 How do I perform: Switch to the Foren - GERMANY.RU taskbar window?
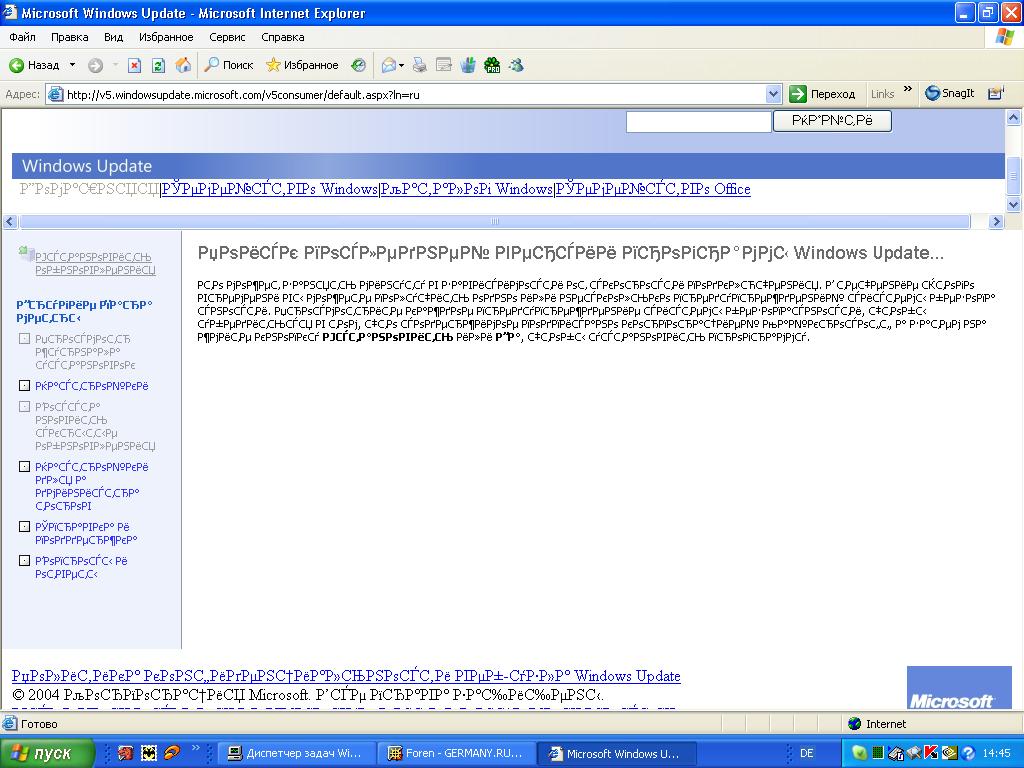point(457,753)
